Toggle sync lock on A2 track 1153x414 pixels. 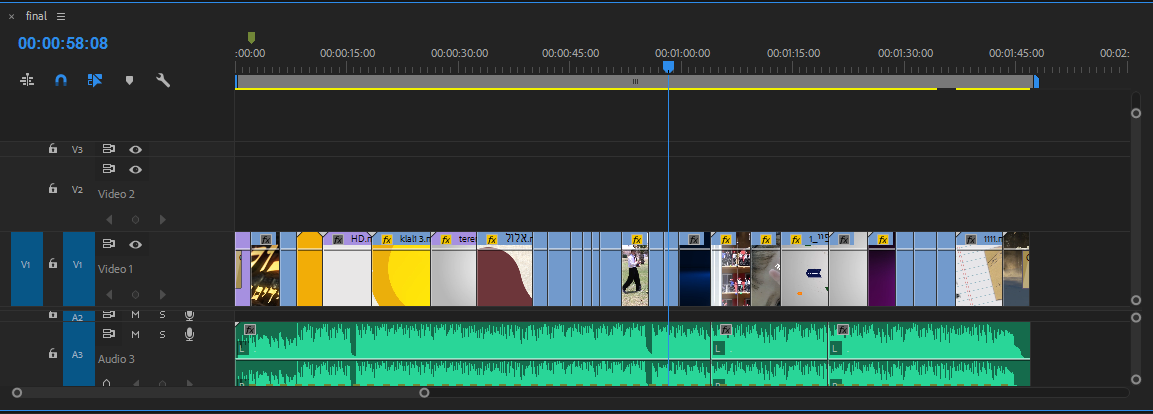coord(109,314)
